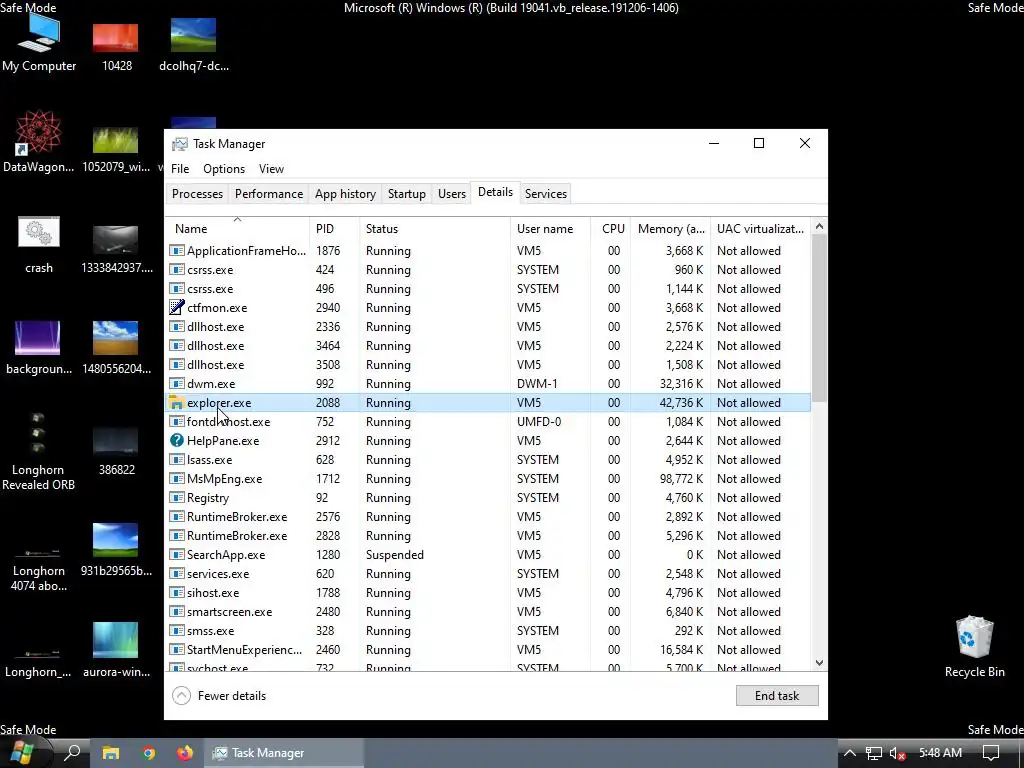Viewport: 1024px width, 768px height.
Task: Sort by the Memory column header
Action: click(x=671, y=229)
